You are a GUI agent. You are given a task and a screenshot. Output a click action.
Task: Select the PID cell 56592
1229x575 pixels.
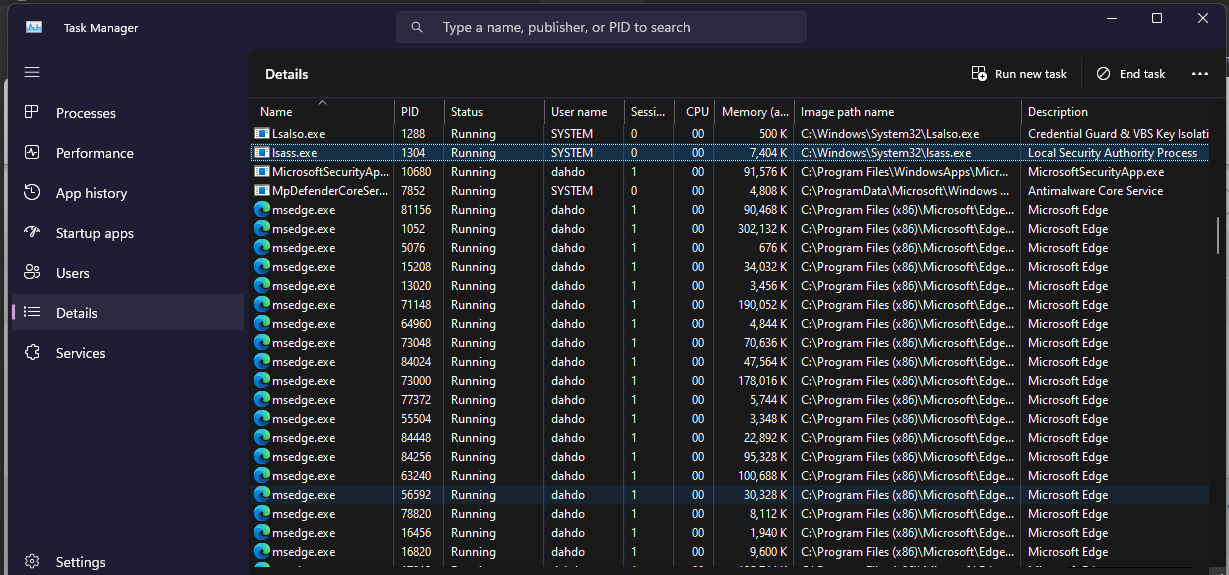(x=416, y=495)
